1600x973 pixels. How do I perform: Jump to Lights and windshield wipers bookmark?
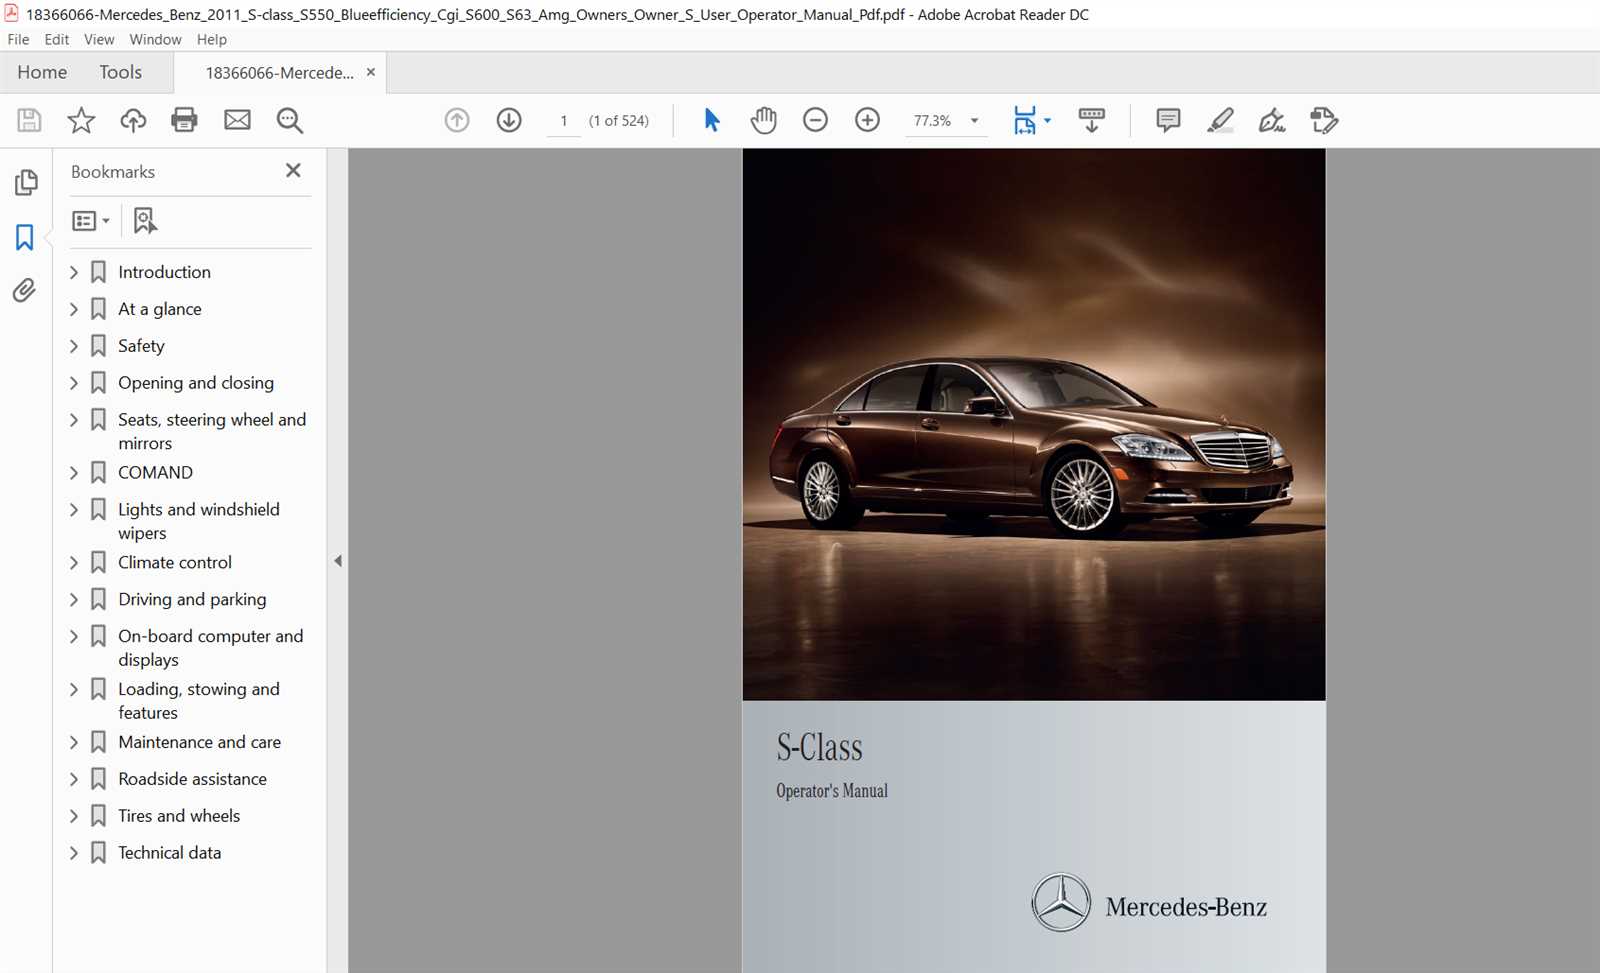tap(199, 521)
